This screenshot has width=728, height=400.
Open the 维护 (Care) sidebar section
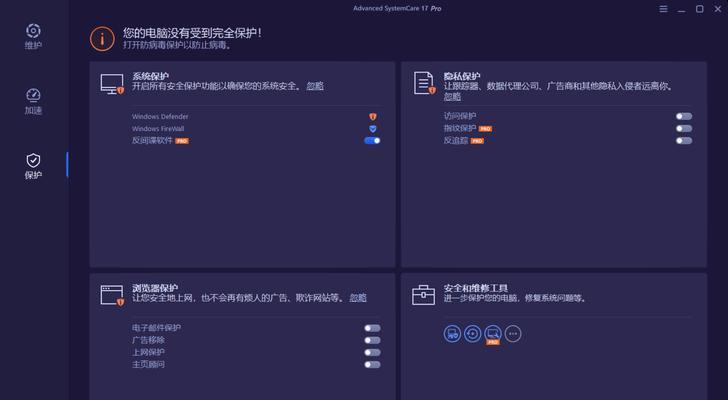33,36
